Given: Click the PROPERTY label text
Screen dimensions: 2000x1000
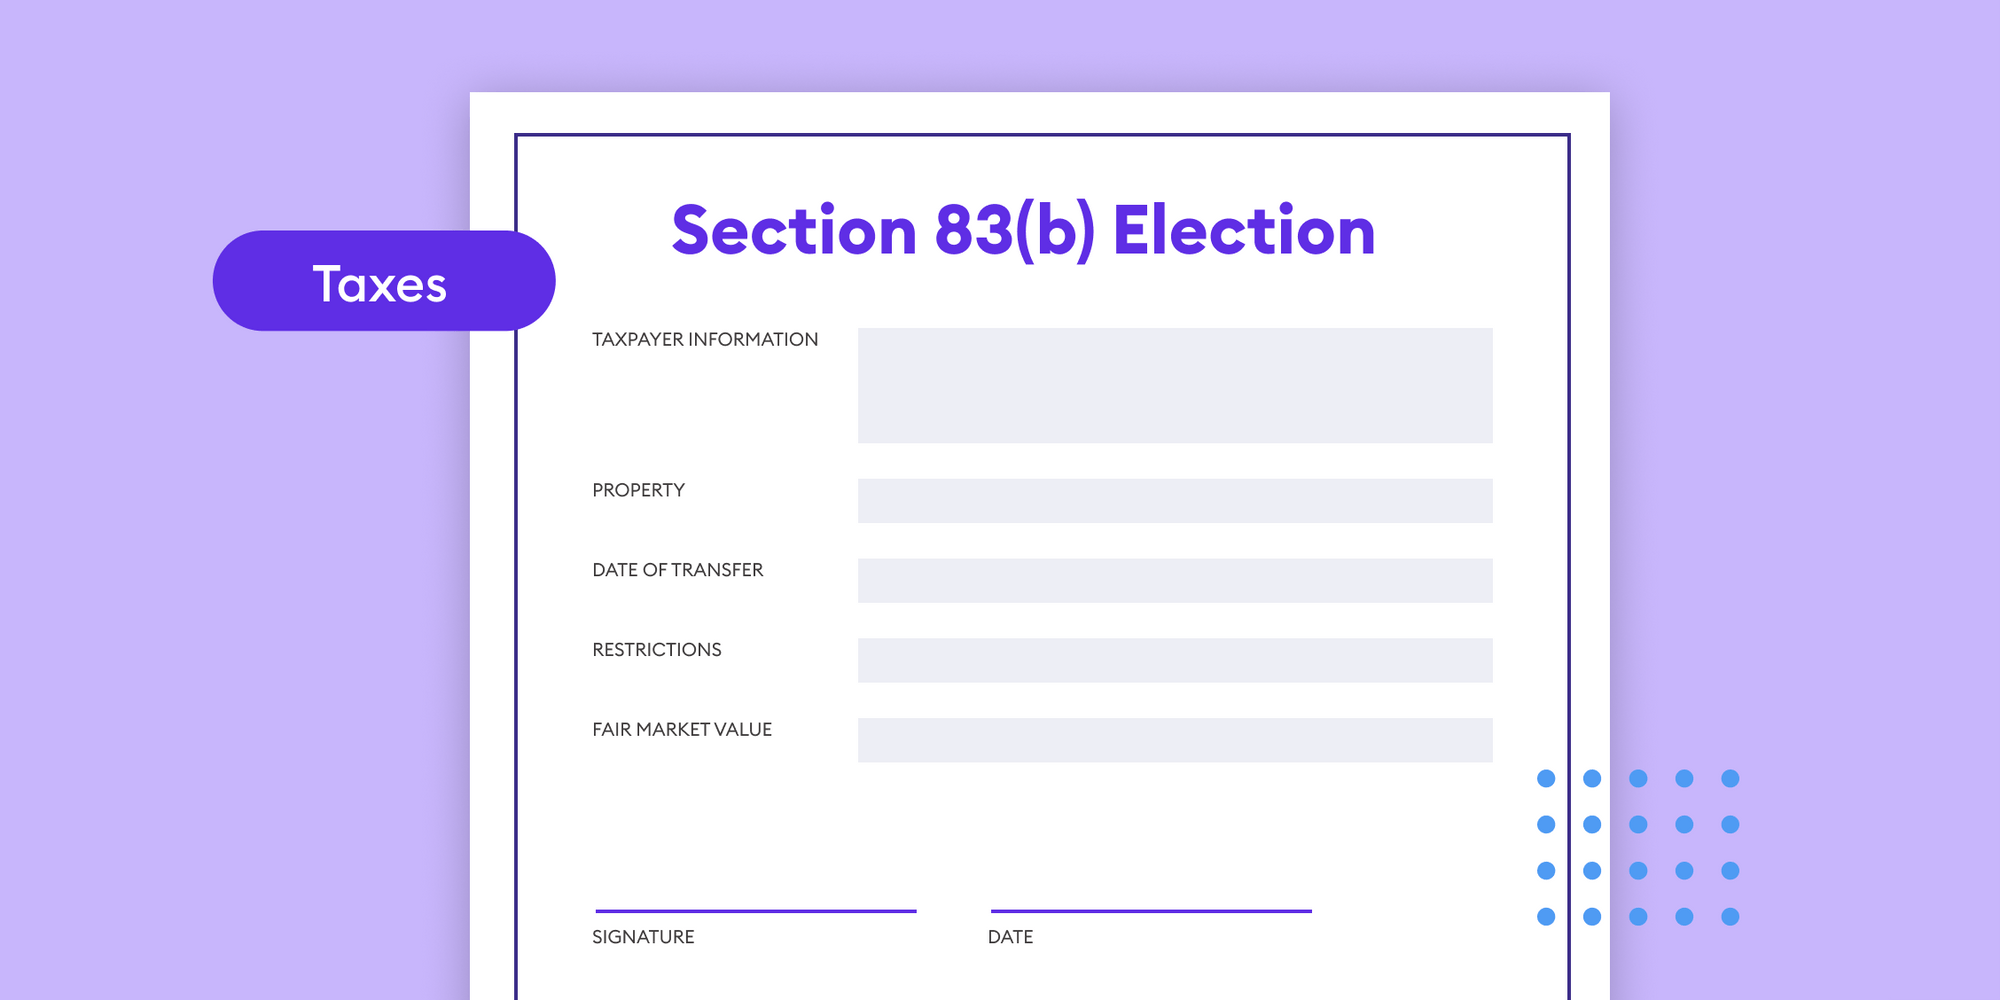Looking at the screenshot, I should (638, 490).
